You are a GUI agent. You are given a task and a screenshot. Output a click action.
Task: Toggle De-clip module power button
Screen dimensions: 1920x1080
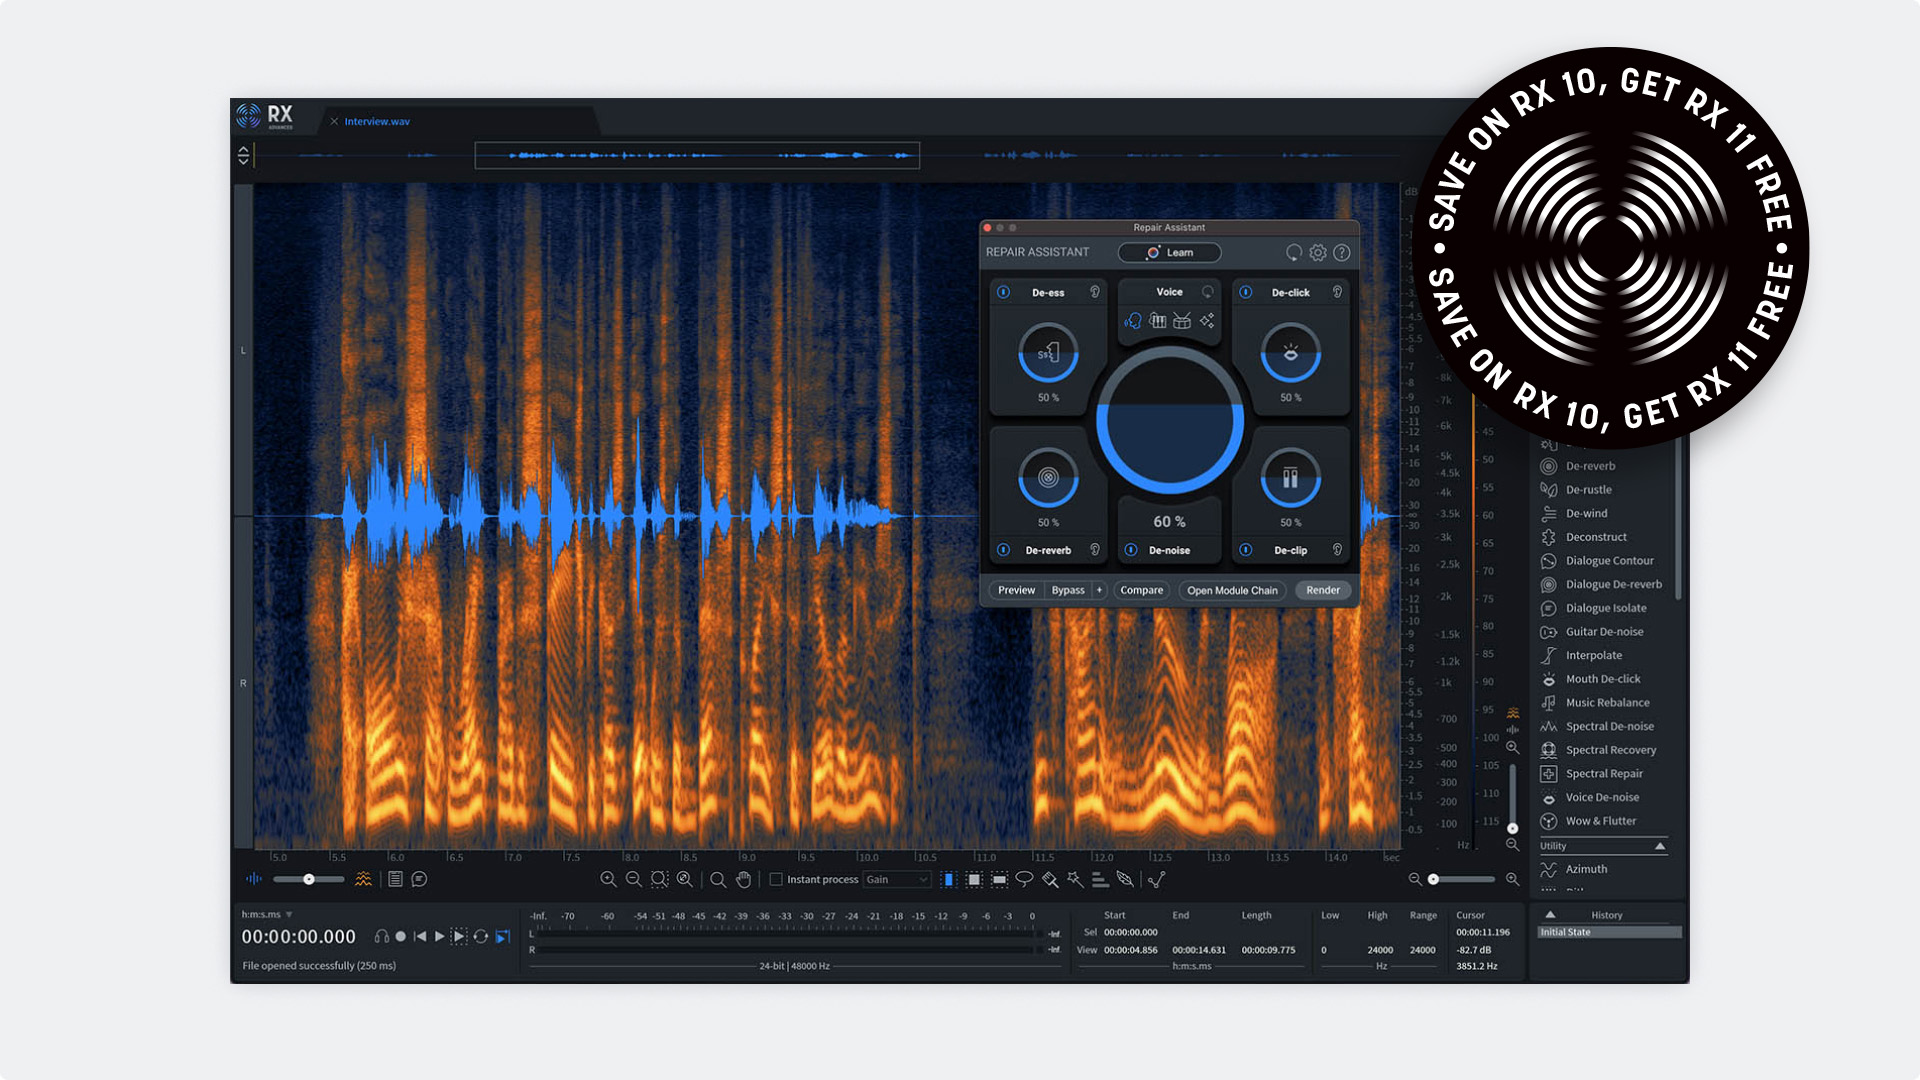[x=1246, y=550]
